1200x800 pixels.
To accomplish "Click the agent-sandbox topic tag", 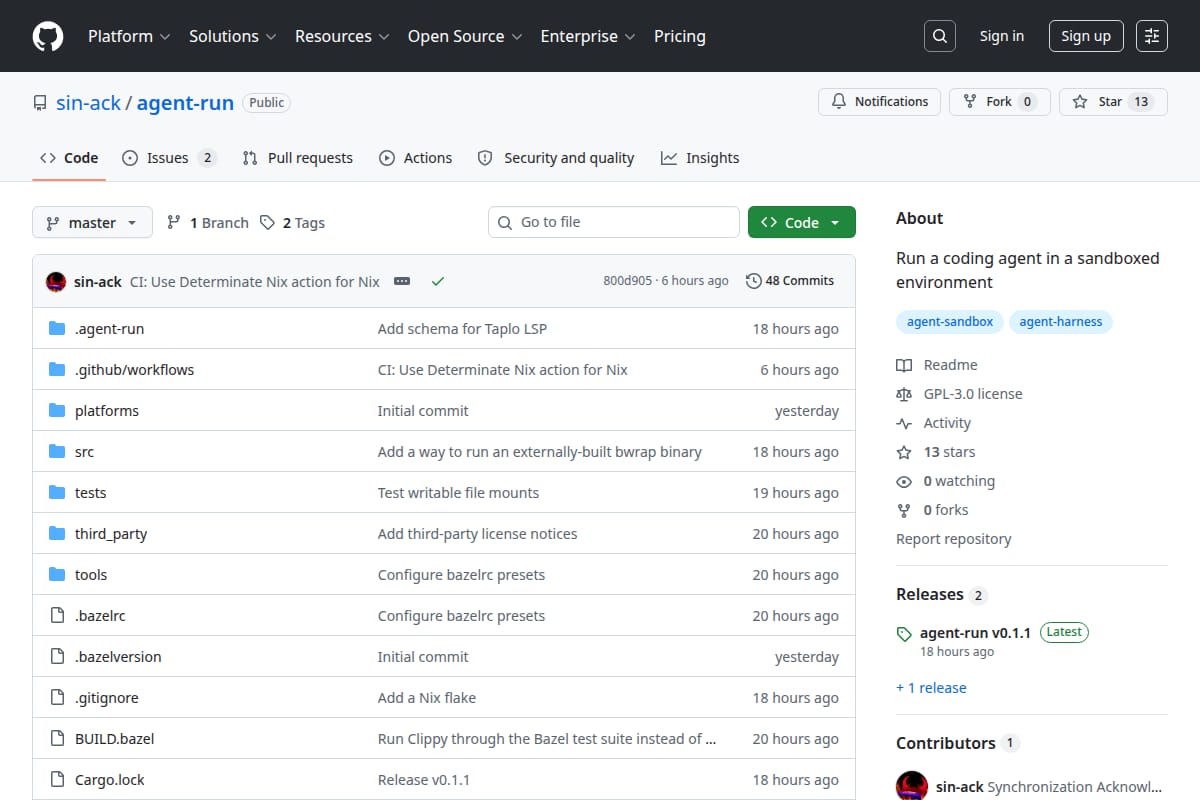I will [950, 322].
